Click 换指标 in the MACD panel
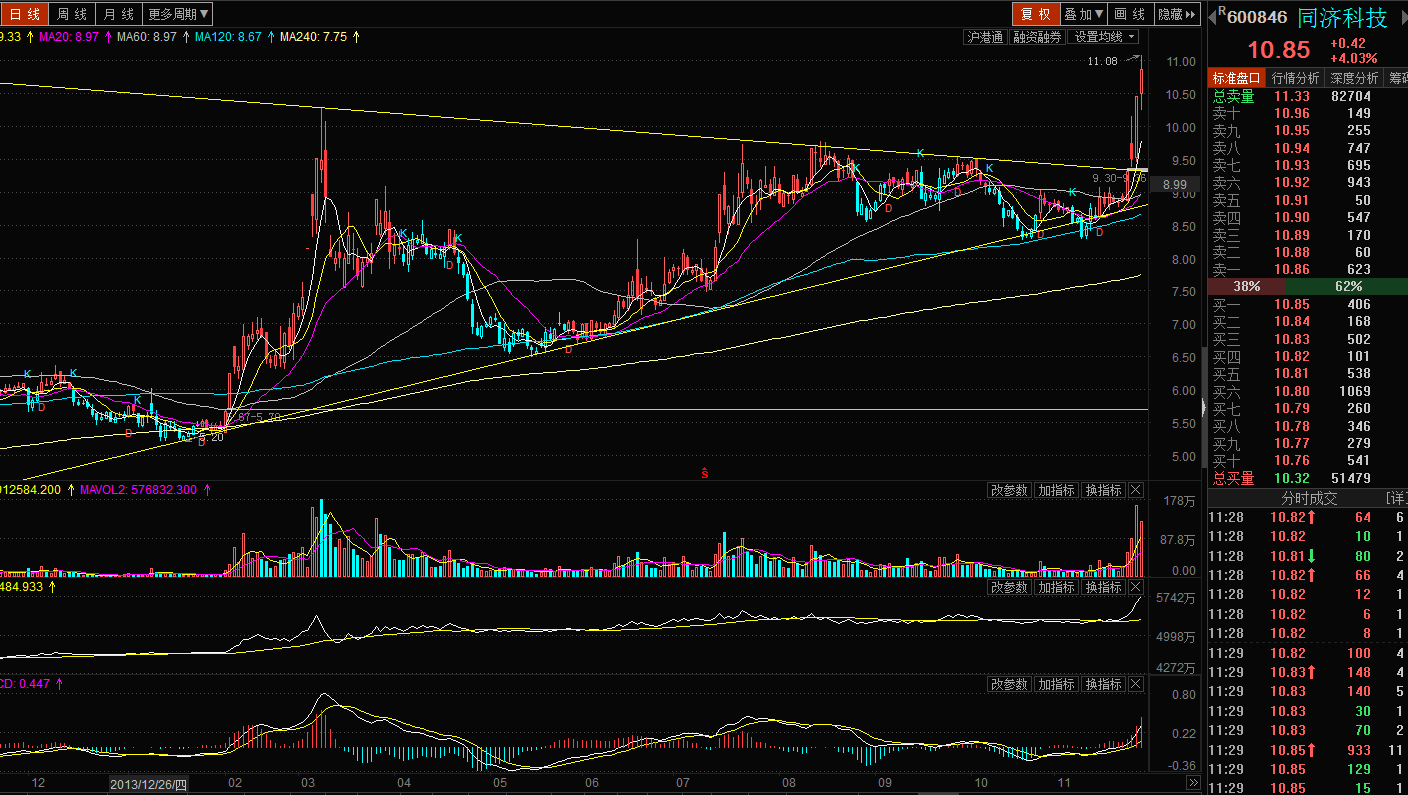This screenshot has width=1408, height=795. pyautogui.click(x=1104, y=684)
